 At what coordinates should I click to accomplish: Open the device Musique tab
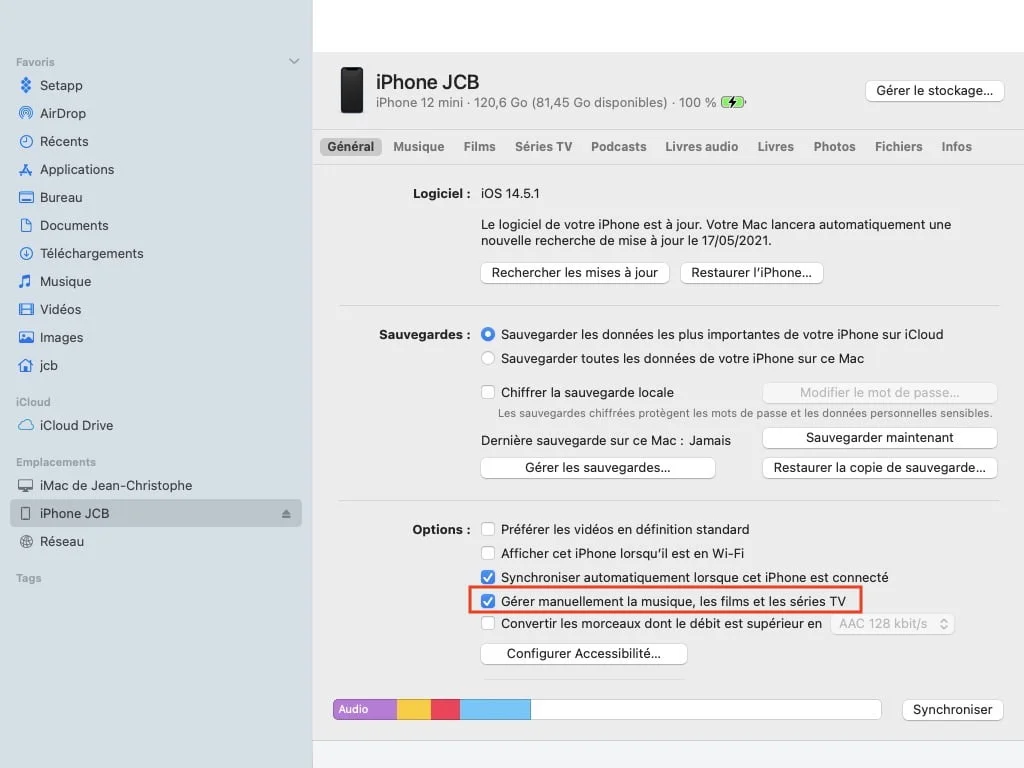pyautogui.click(x=419, y=147)
